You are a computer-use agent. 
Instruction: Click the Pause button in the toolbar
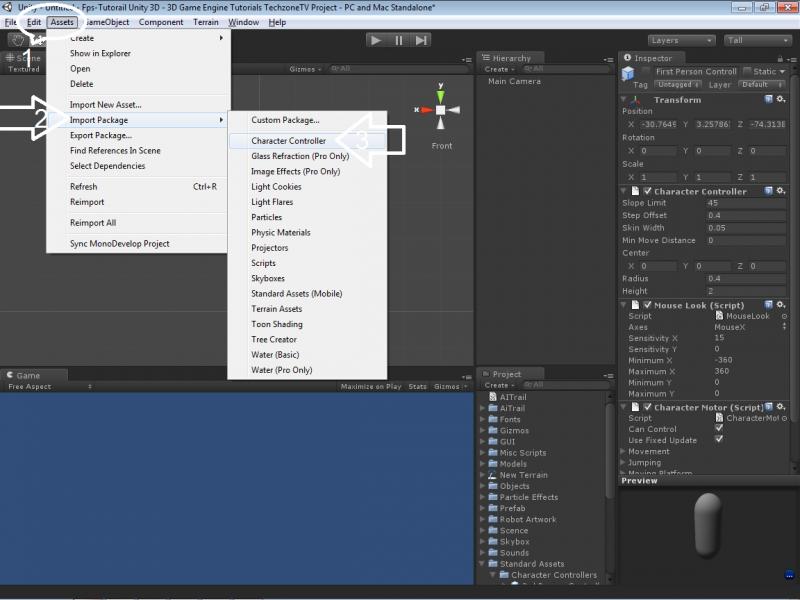tap(398, 40)
